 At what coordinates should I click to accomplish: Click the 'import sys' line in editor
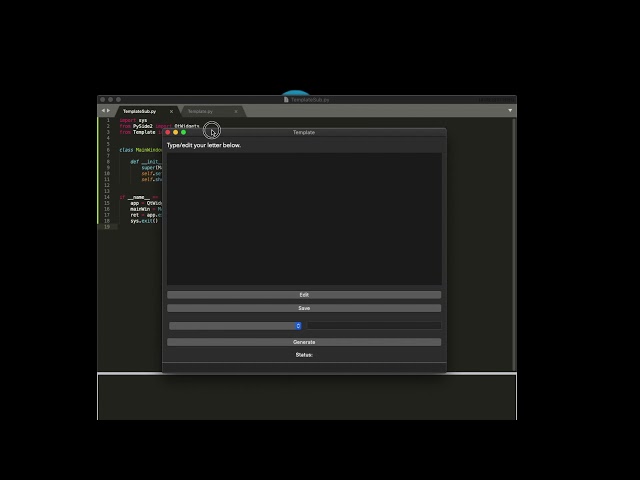click(x=133, y=120)
